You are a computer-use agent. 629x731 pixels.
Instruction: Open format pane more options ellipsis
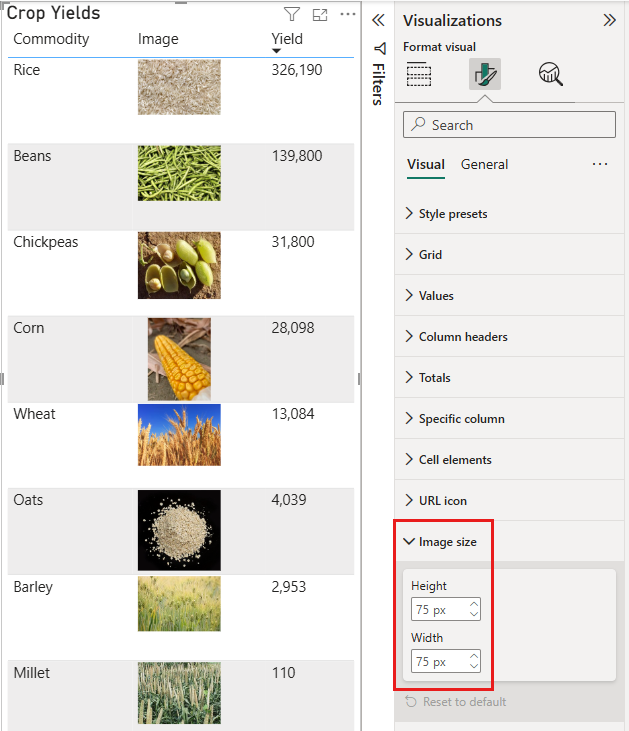pos(600,164)
